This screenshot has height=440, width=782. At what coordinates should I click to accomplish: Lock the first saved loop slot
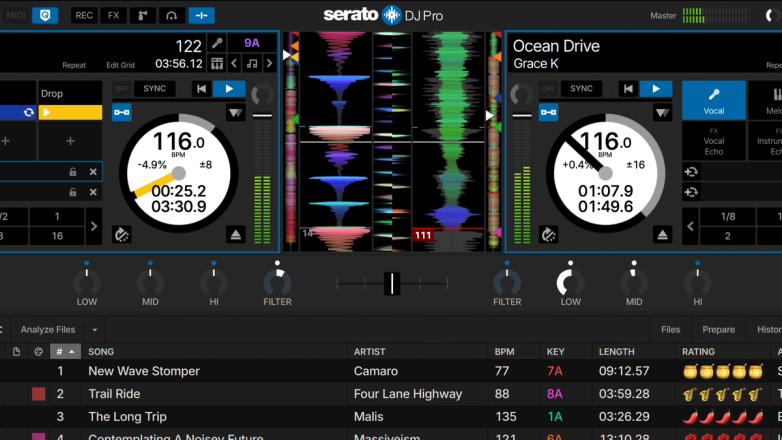click(73, 172)
